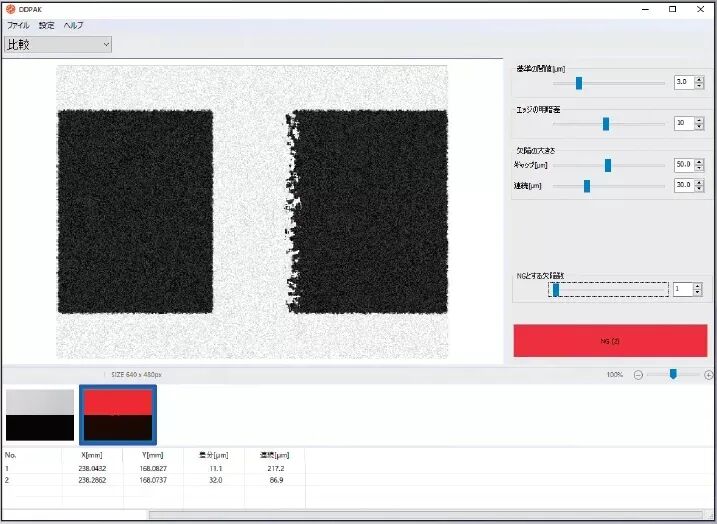Viewport: 717px width, 524px height.
Task: Click the Y value 168.0737 cell
Action: 153,480
